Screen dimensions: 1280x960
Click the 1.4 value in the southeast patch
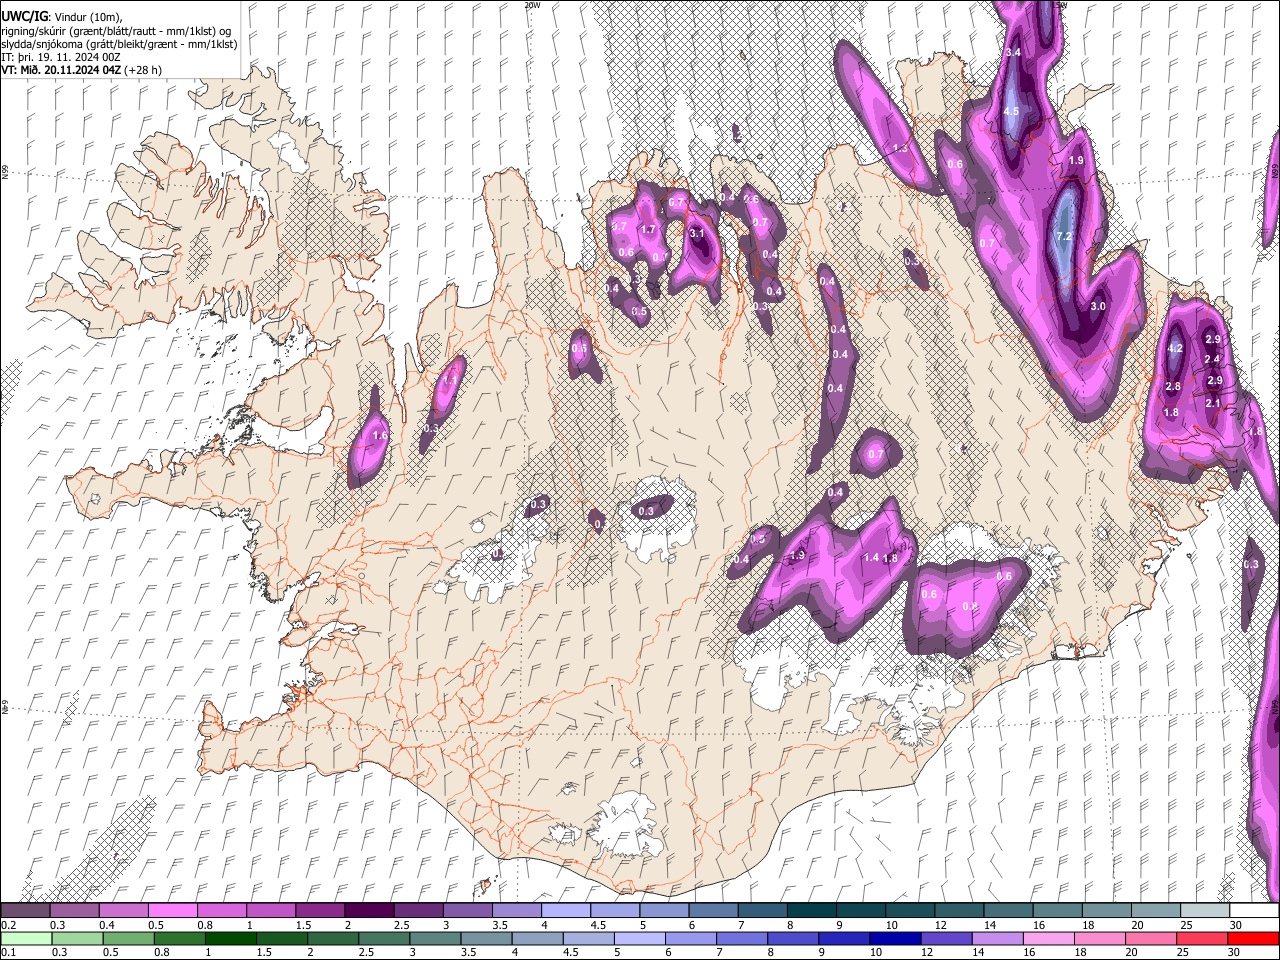(x=871, y=558)
